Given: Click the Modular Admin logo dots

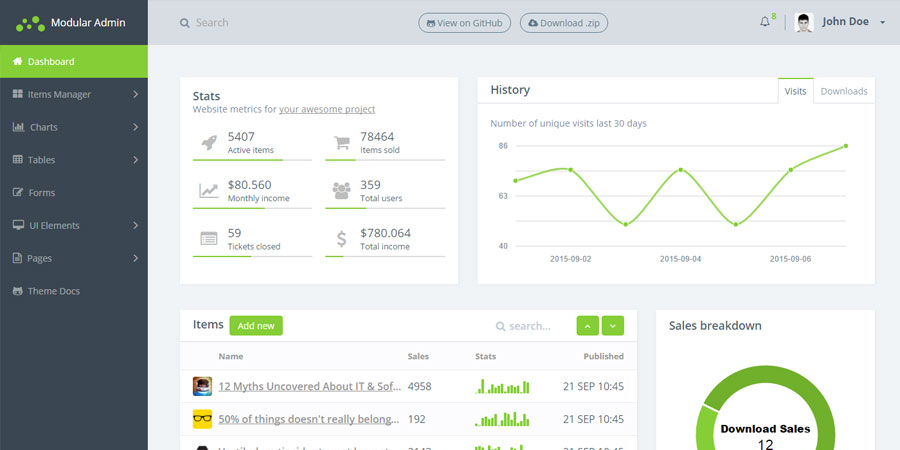Looking at the screenshot, I should (30, 24).
